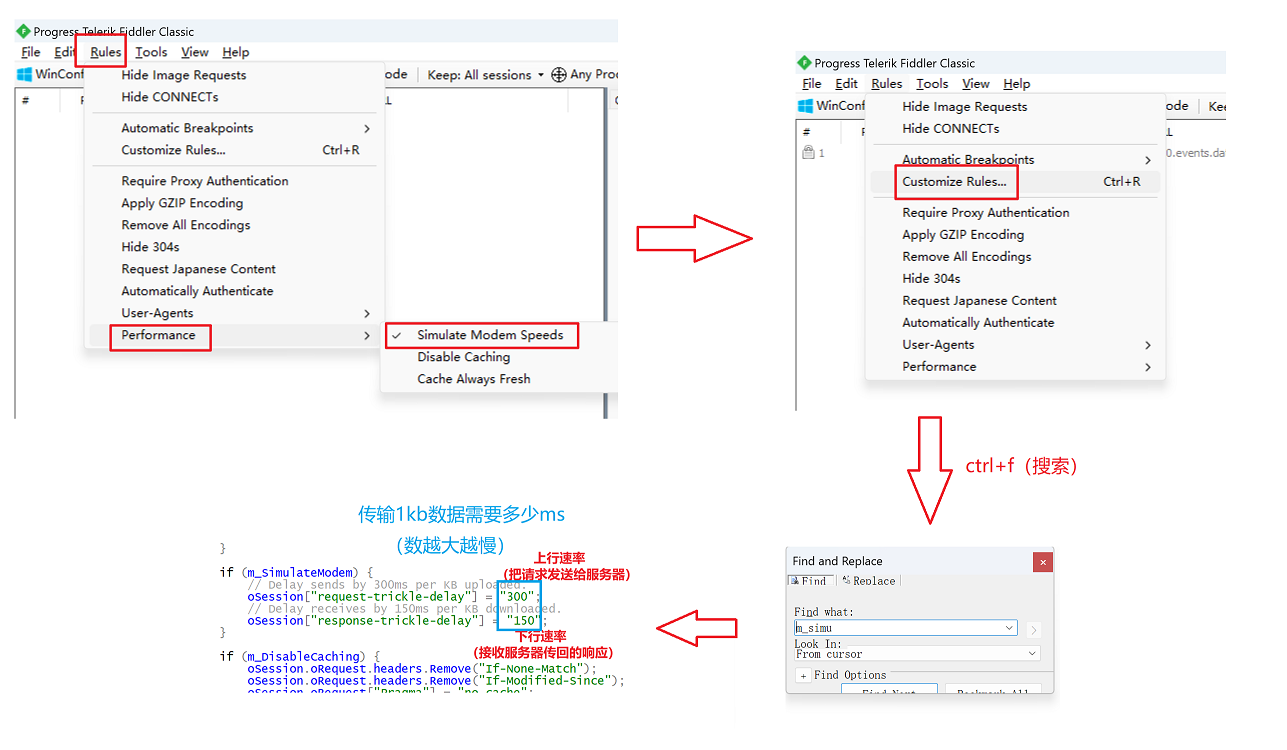This screenshot has width=1287, height=750.
Task: Click the Find tab icon in Find and Replace
Action: (796, 580)
